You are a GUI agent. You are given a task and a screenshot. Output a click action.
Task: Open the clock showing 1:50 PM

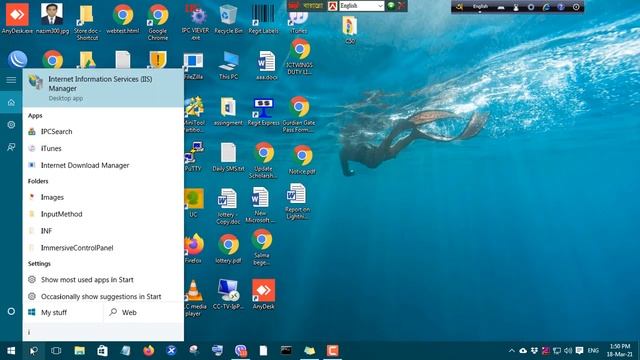pyautogui.click(x=620, y=351)
